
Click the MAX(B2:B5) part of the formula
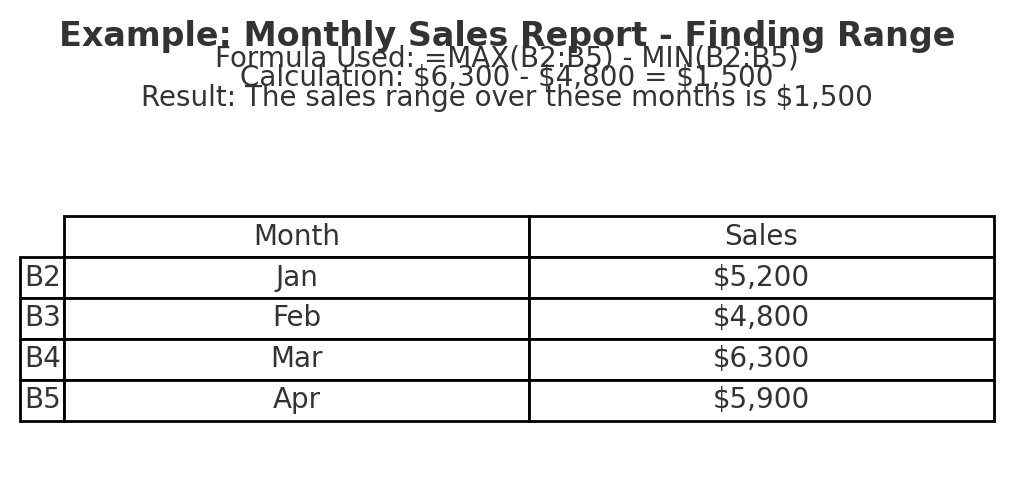click(x=529, y=58)
